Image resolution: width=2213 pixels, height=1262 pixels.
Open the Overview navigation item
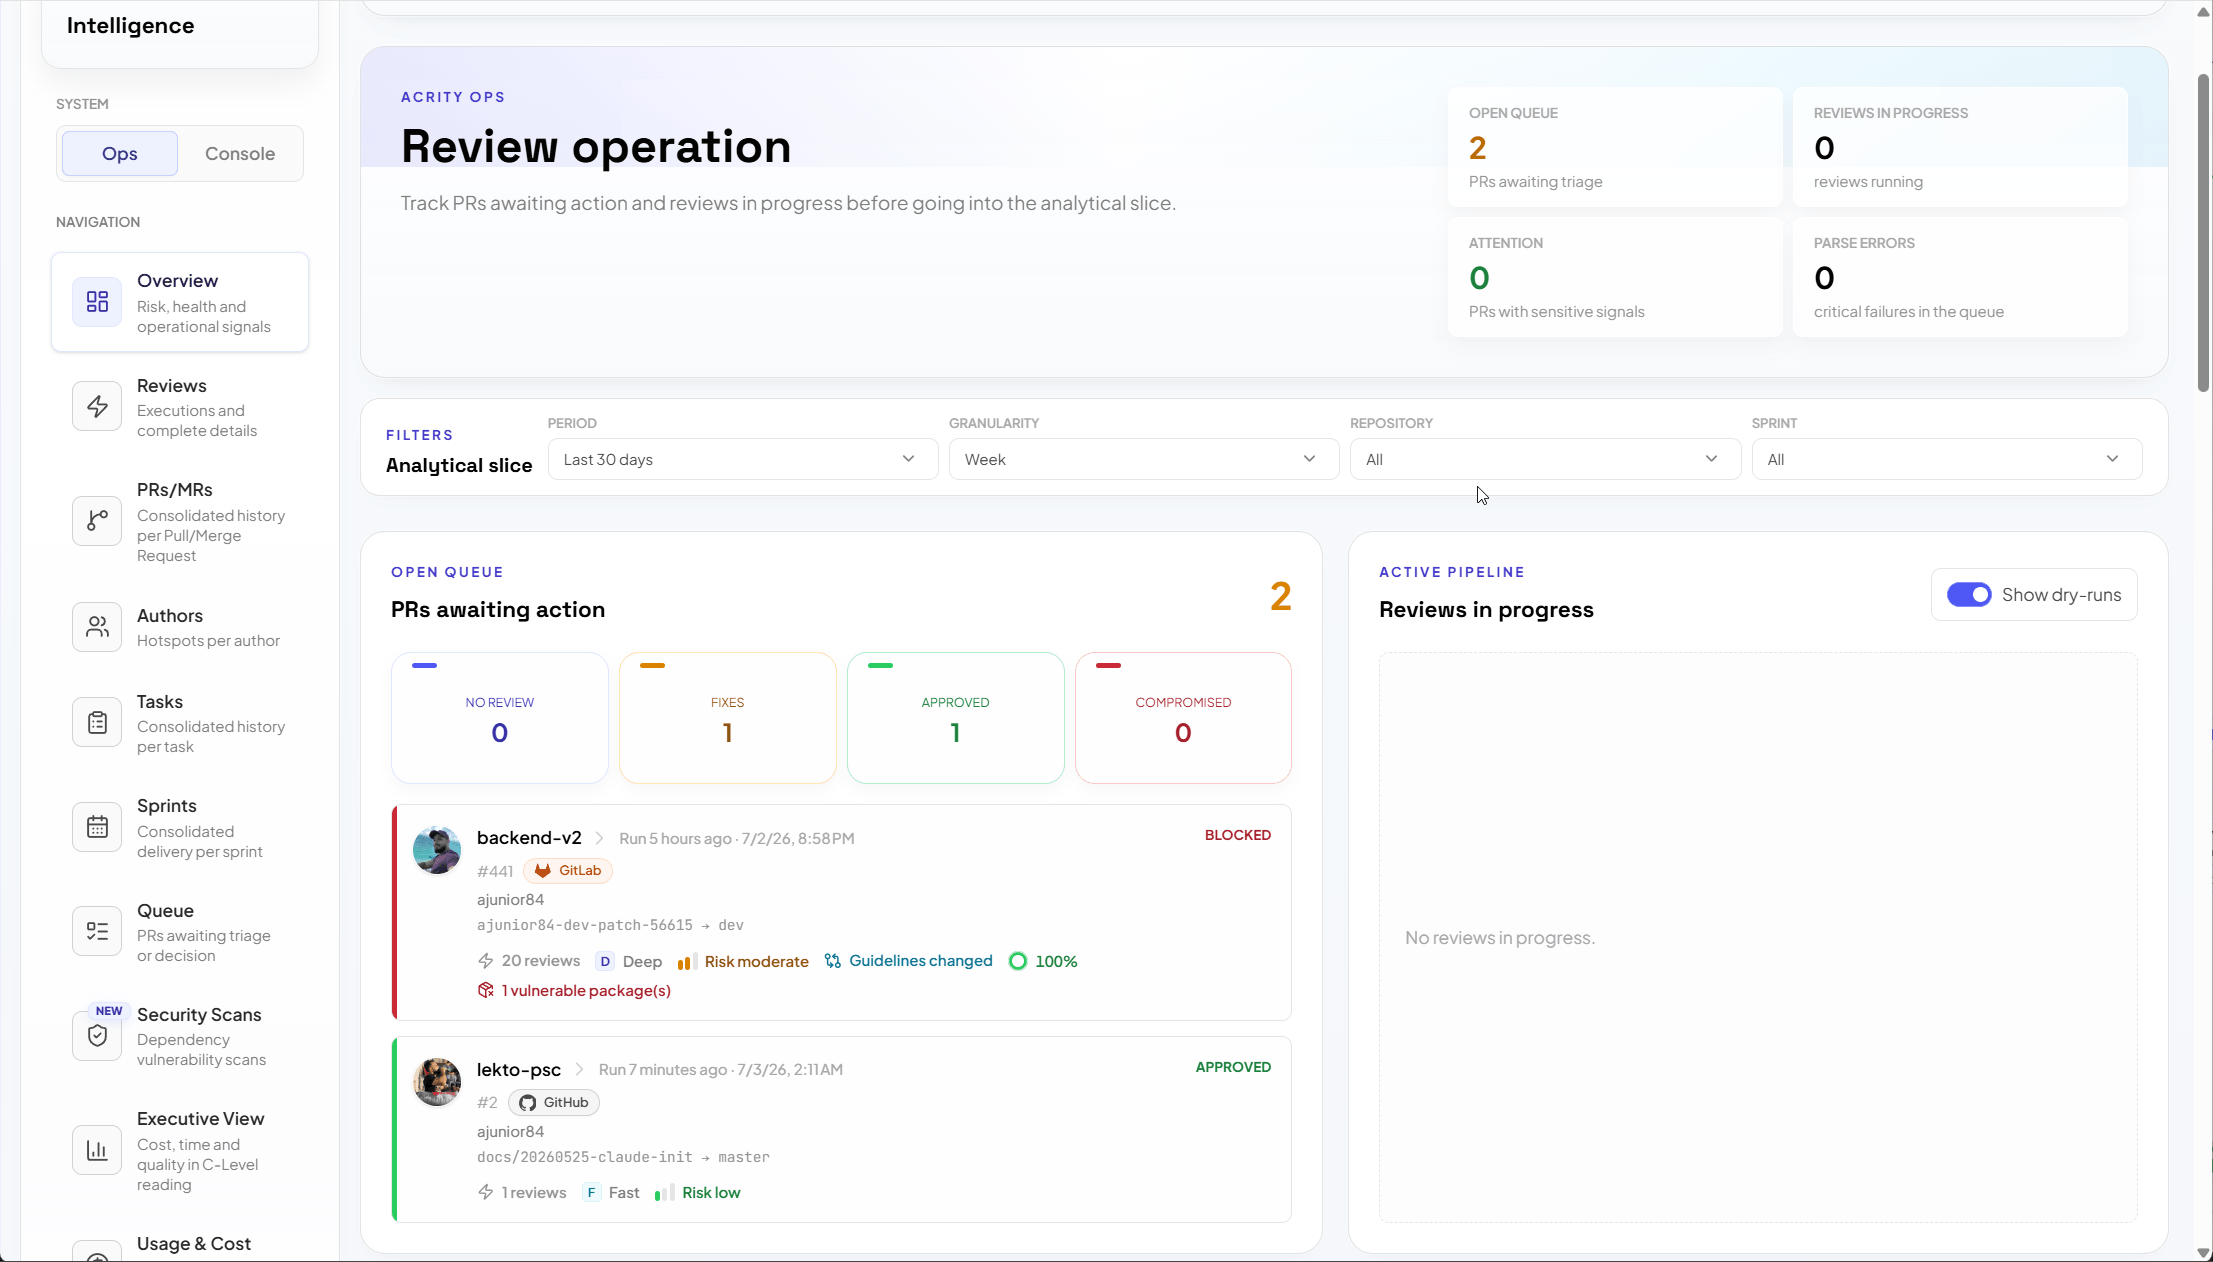click(x=180, y=302)
